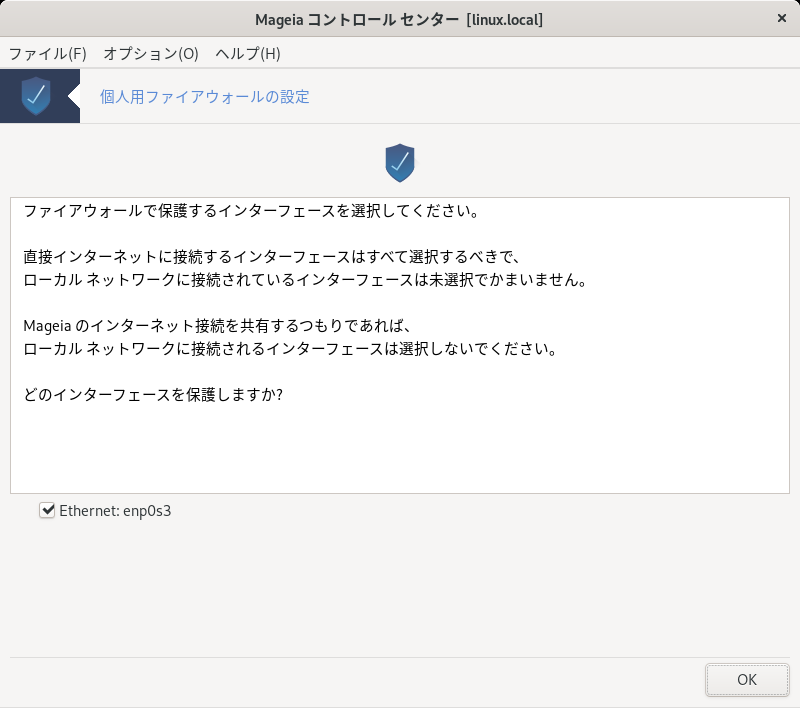
Task: Open the ヘルプ(H) menu
Action: 248,54
